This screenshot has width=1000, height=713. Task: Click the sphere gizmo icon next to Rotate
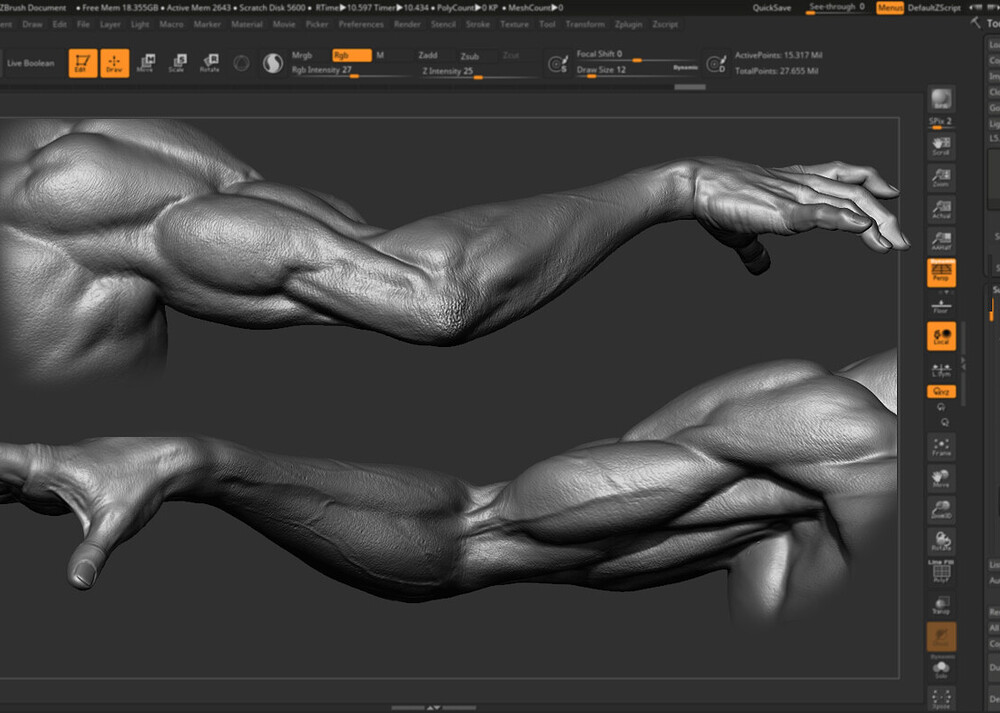[241, 63]
